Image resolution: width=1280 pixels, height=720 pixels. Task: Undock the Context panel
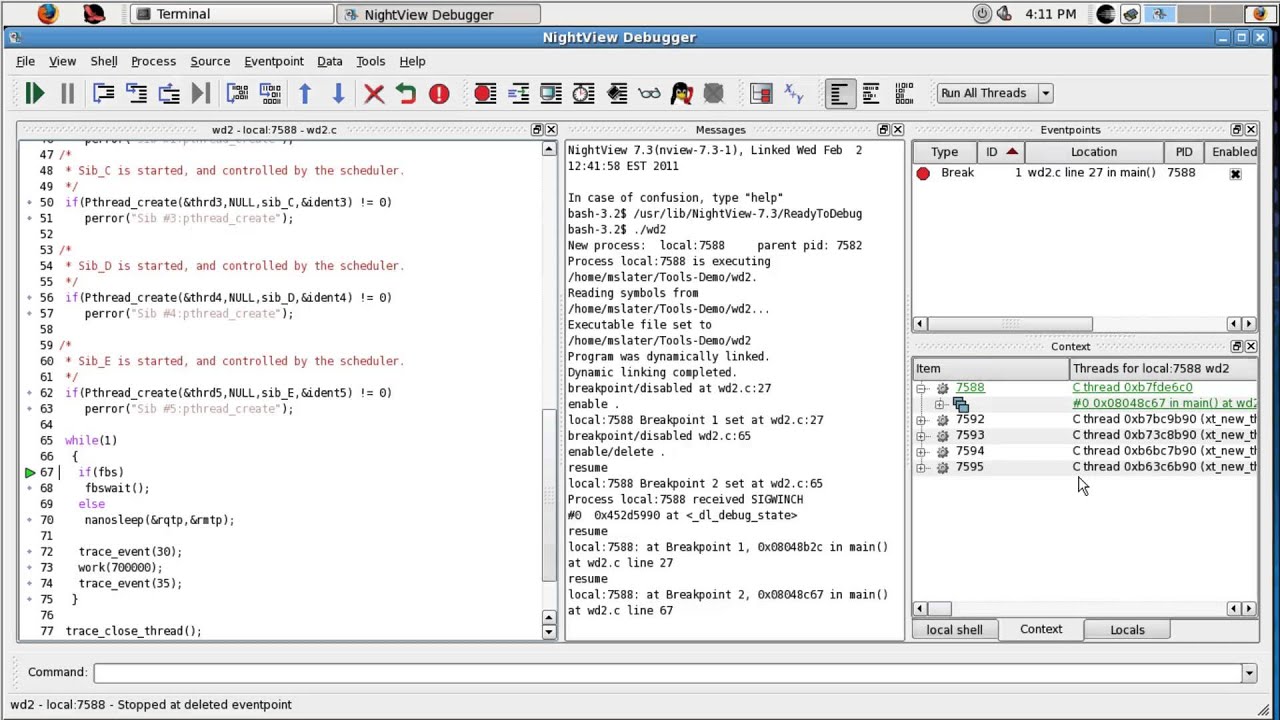[1236, 347]
